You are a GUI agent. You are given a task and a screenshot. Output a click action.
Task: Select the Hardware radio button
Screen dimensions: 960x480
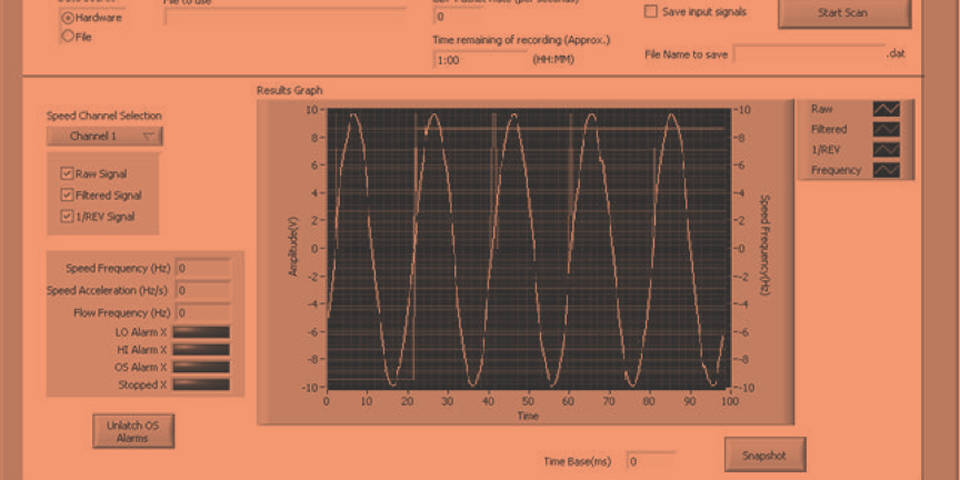68,17
